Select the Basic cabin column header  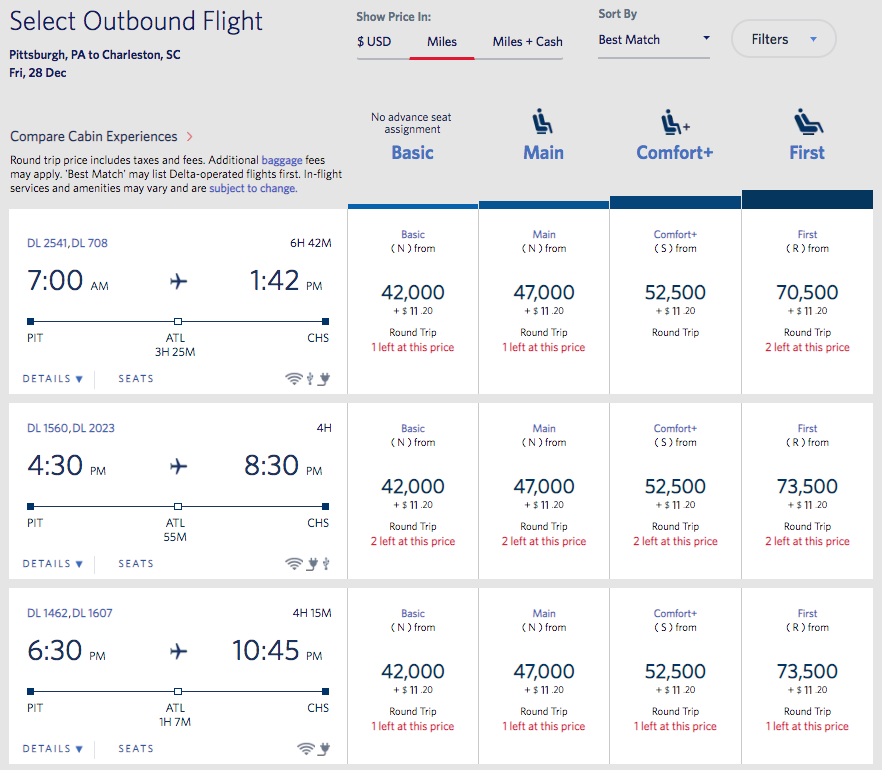[412, 152]
